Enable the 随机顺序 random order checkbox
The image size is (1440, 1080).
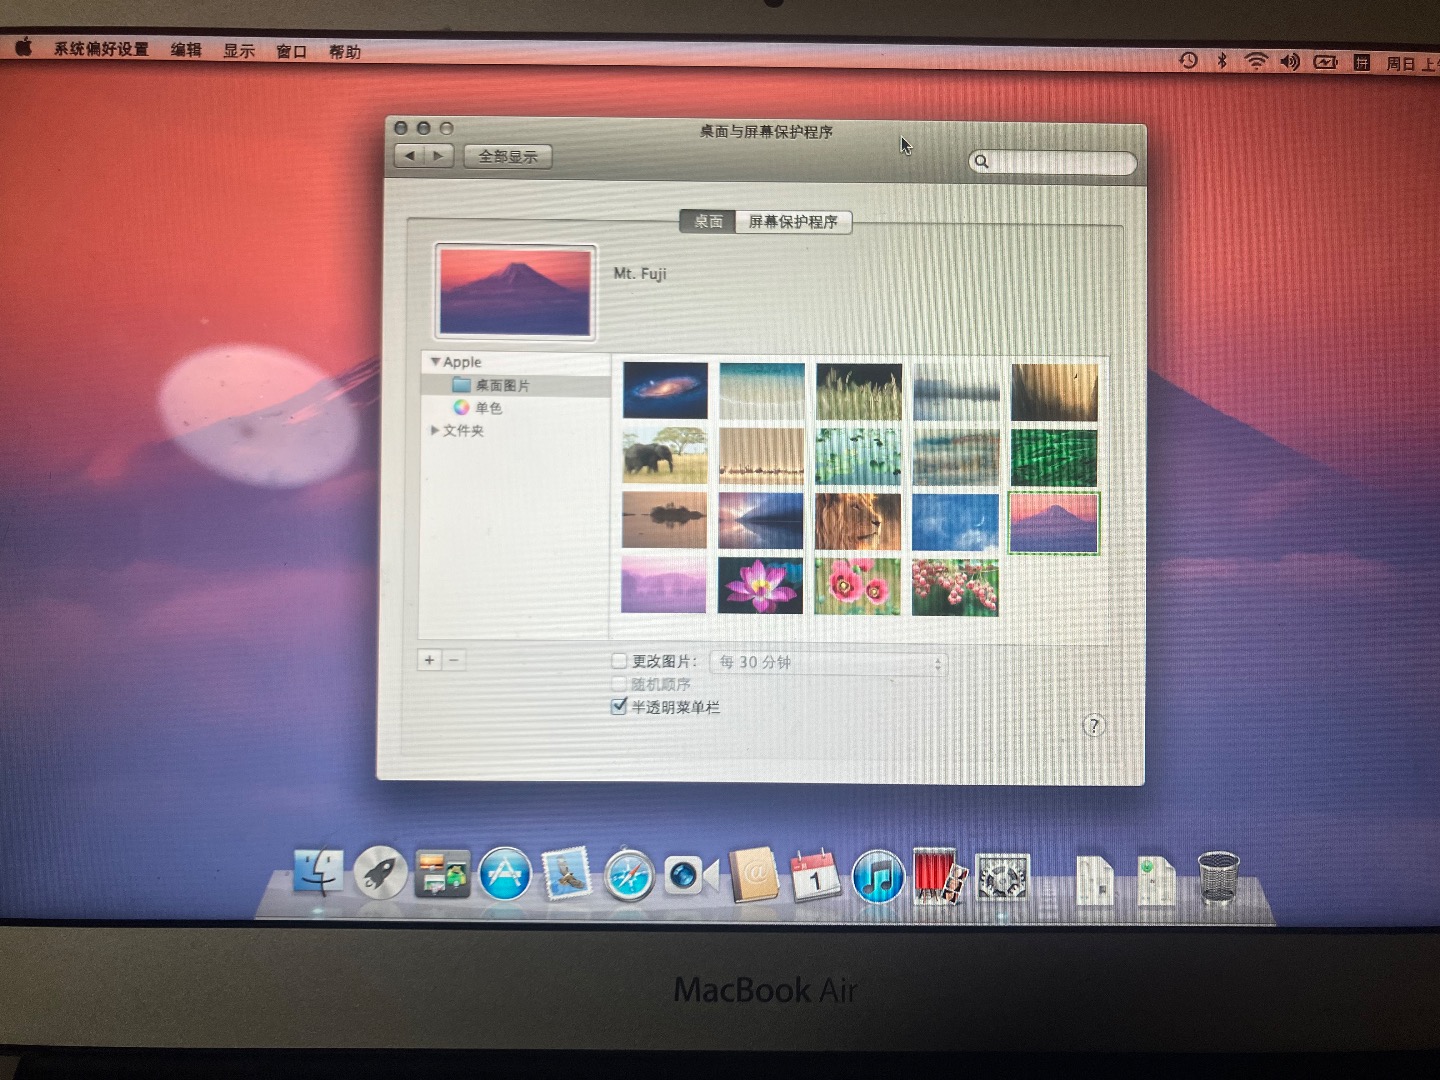618,683
